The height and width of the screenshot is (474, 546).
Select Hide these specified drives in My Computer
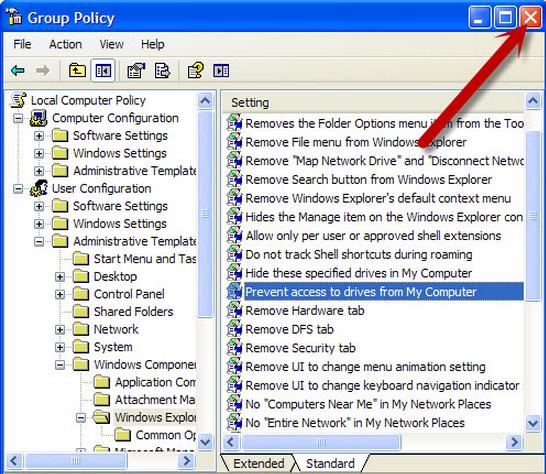(358, 273)
